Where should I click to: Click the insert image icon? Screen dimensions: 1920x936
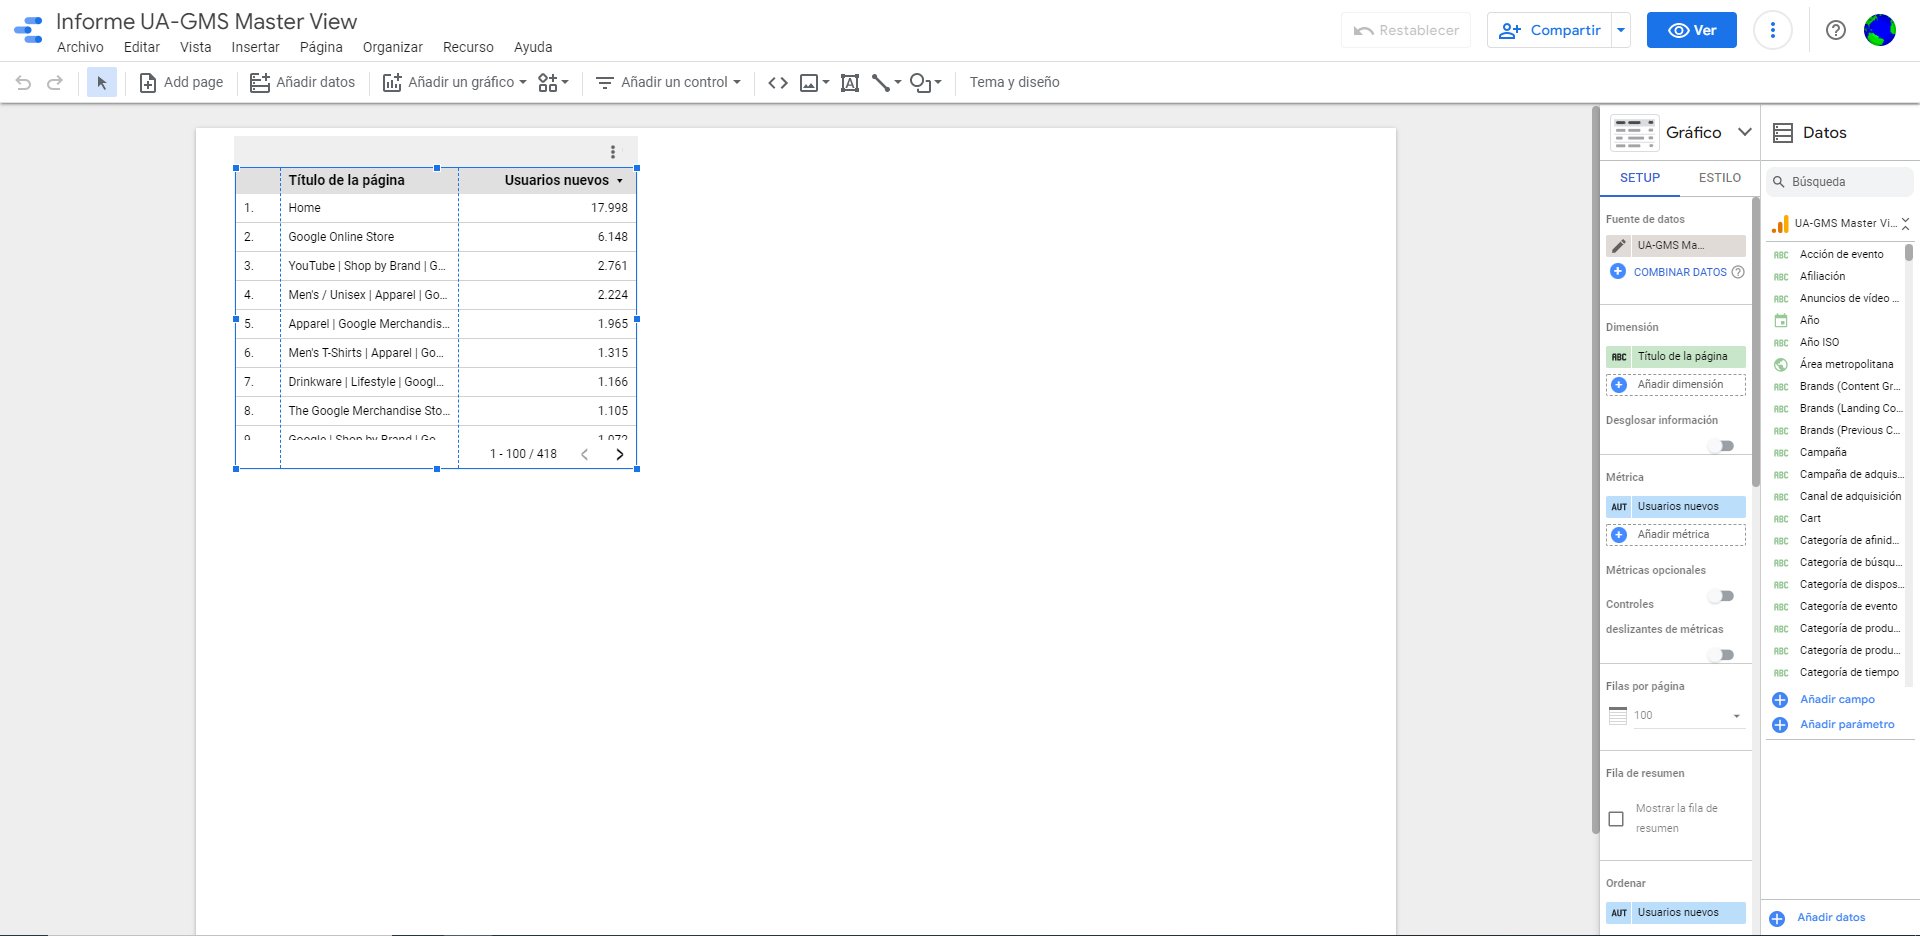pyautogui.click(x=814, y=83)
